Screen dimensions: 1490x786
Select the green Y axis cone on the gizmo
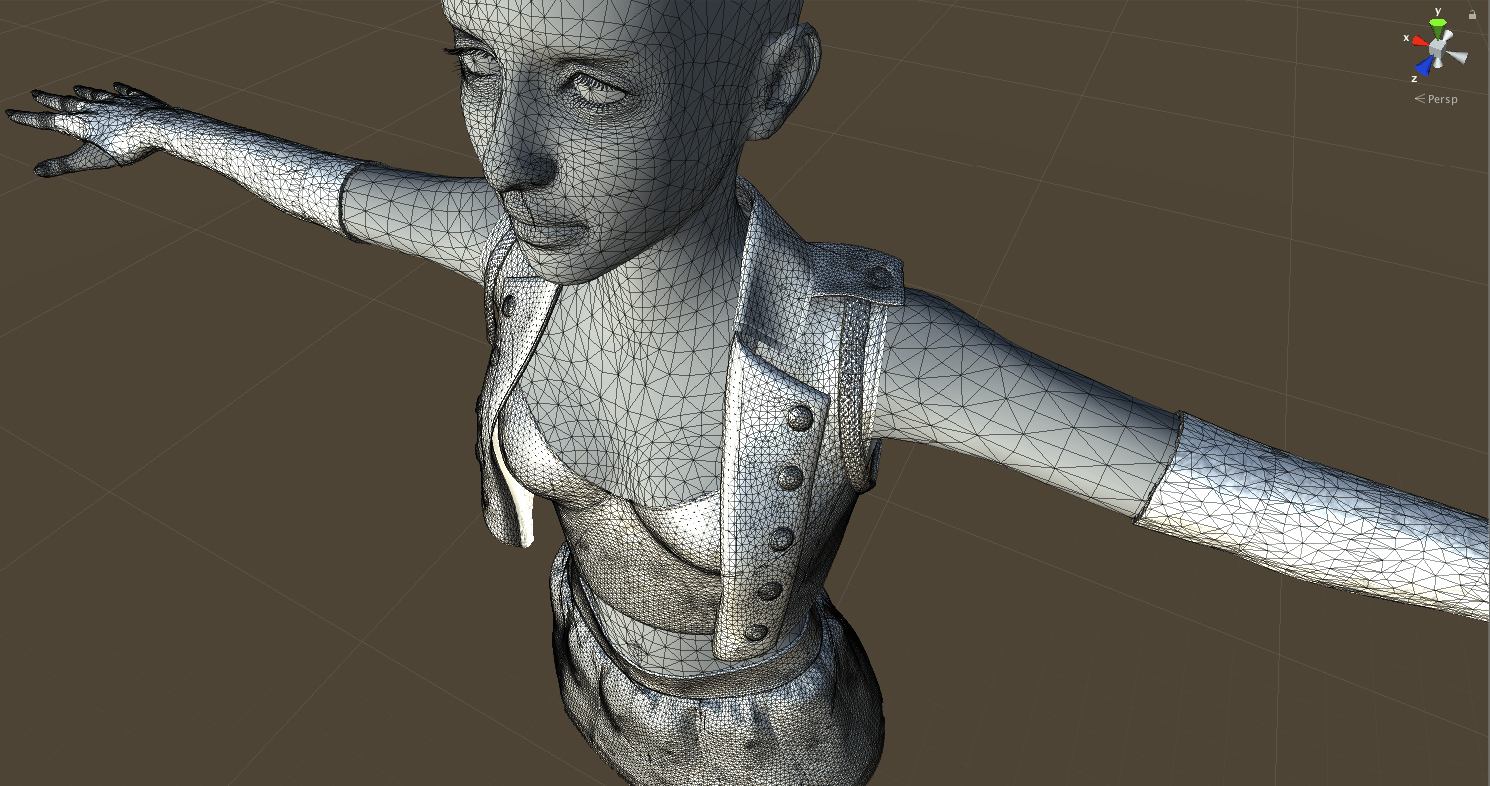click(x=1437, y=26)
